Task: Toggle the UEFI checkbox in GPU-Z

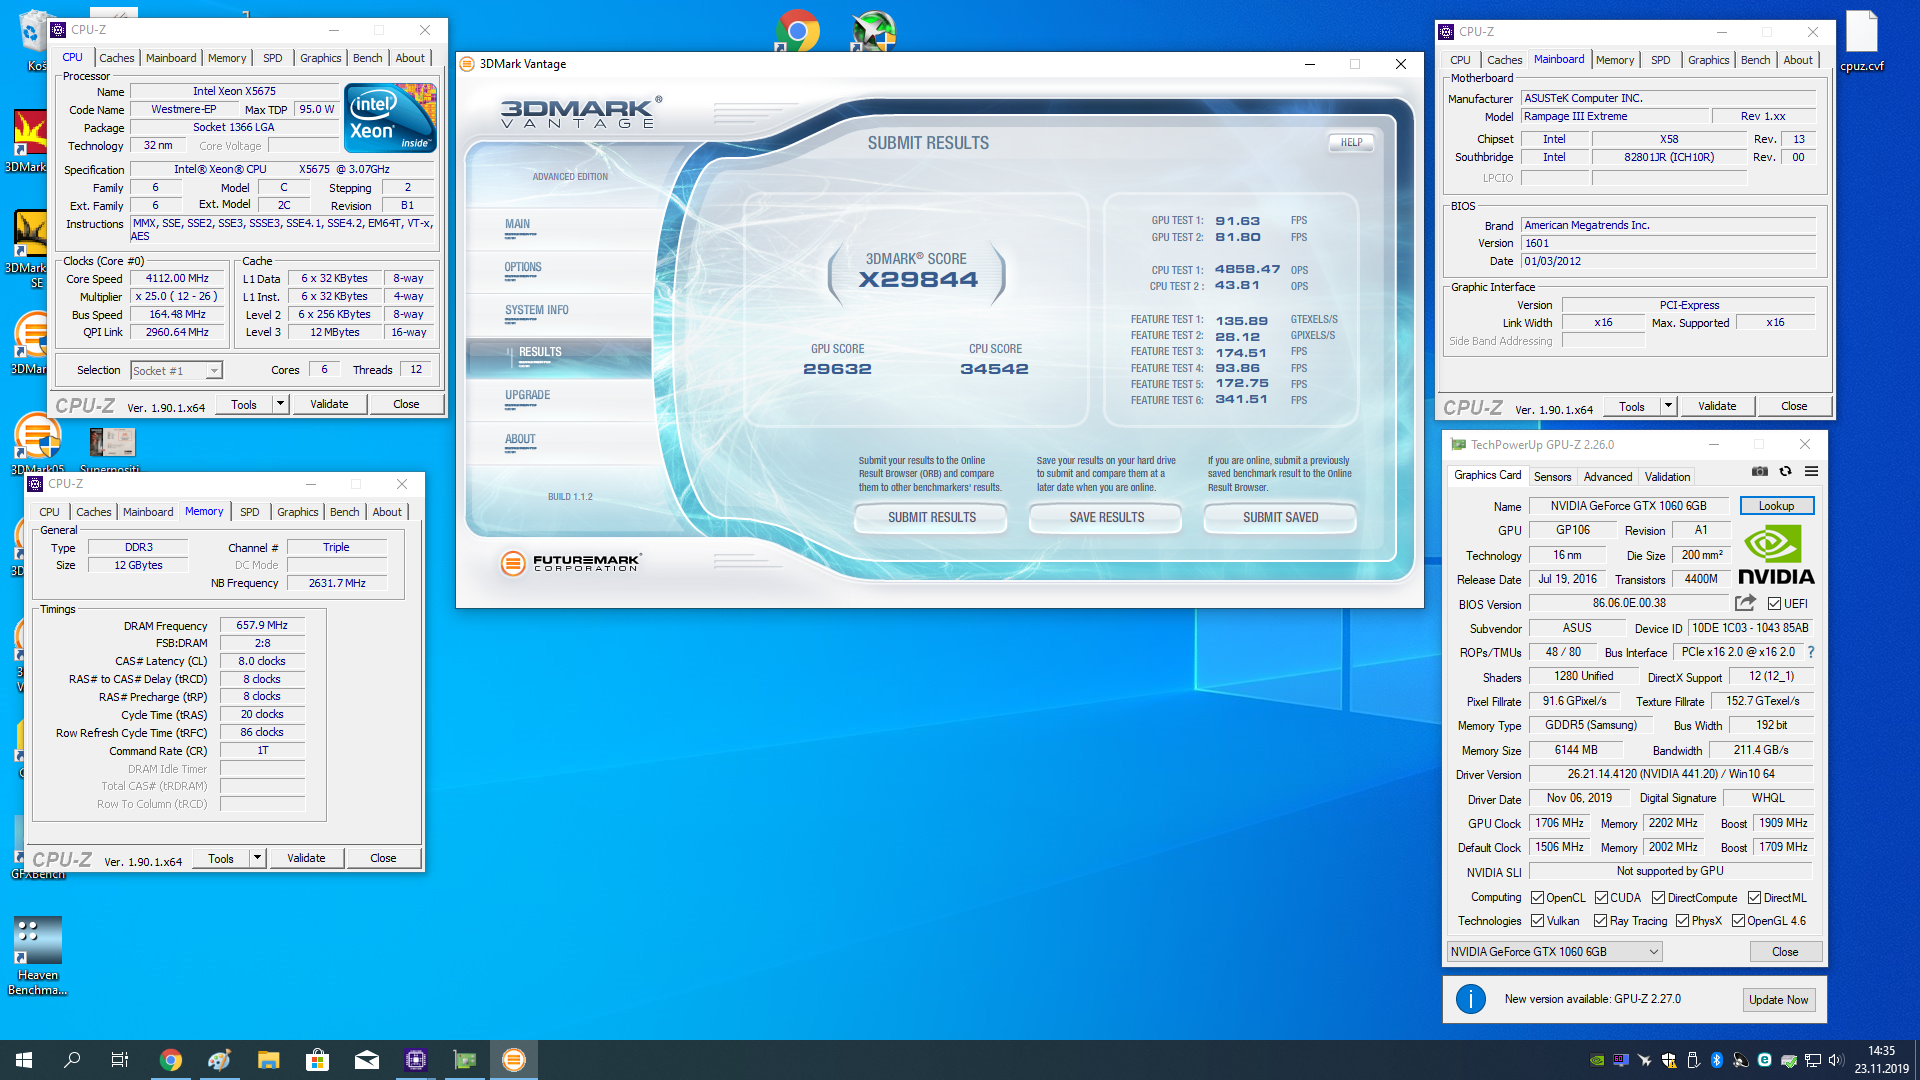Action: click(x=1774, y=604)
